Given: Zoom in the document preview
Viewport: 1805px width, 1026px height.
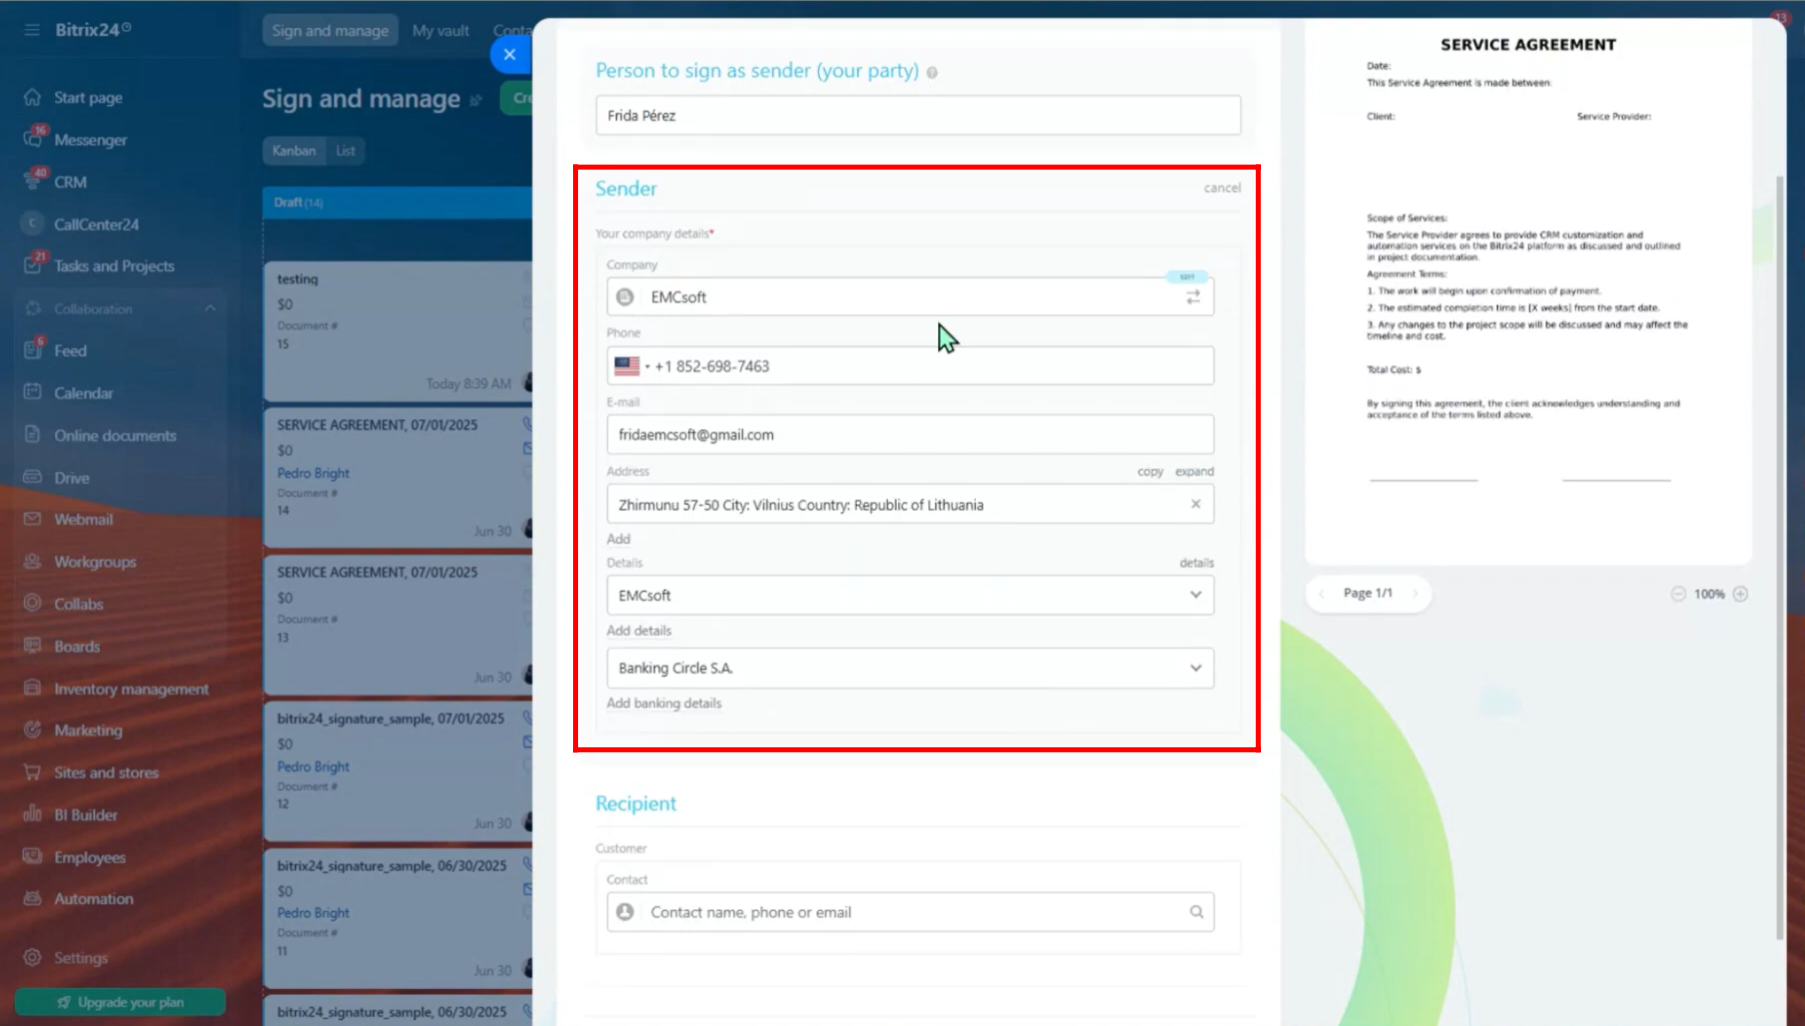Looking at the screenshot, I should (x=1740, y=594).
